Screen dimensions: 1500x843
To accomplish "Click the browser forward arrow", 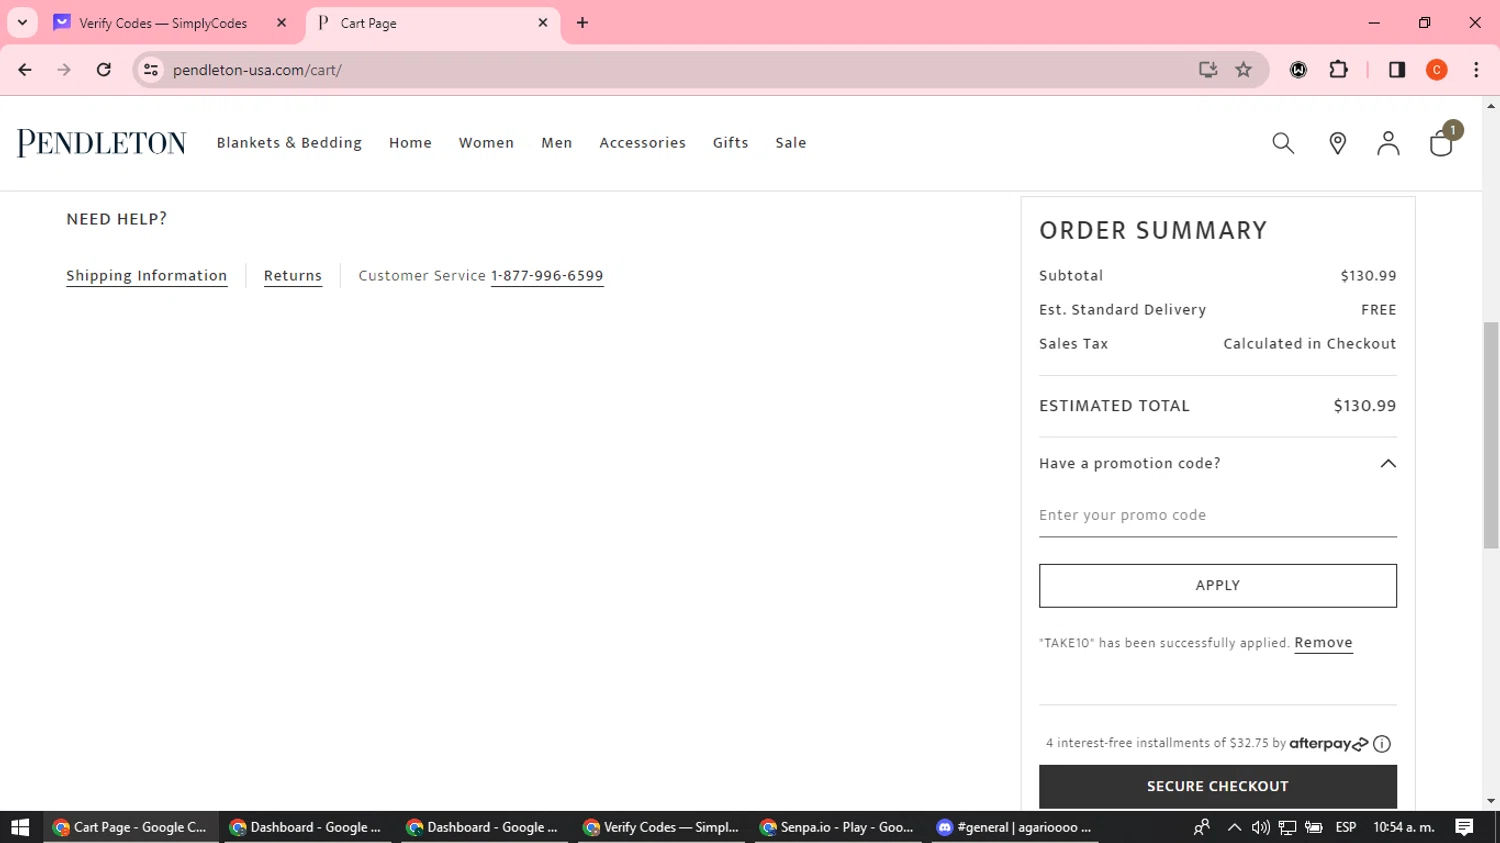I will click(64, 70).
